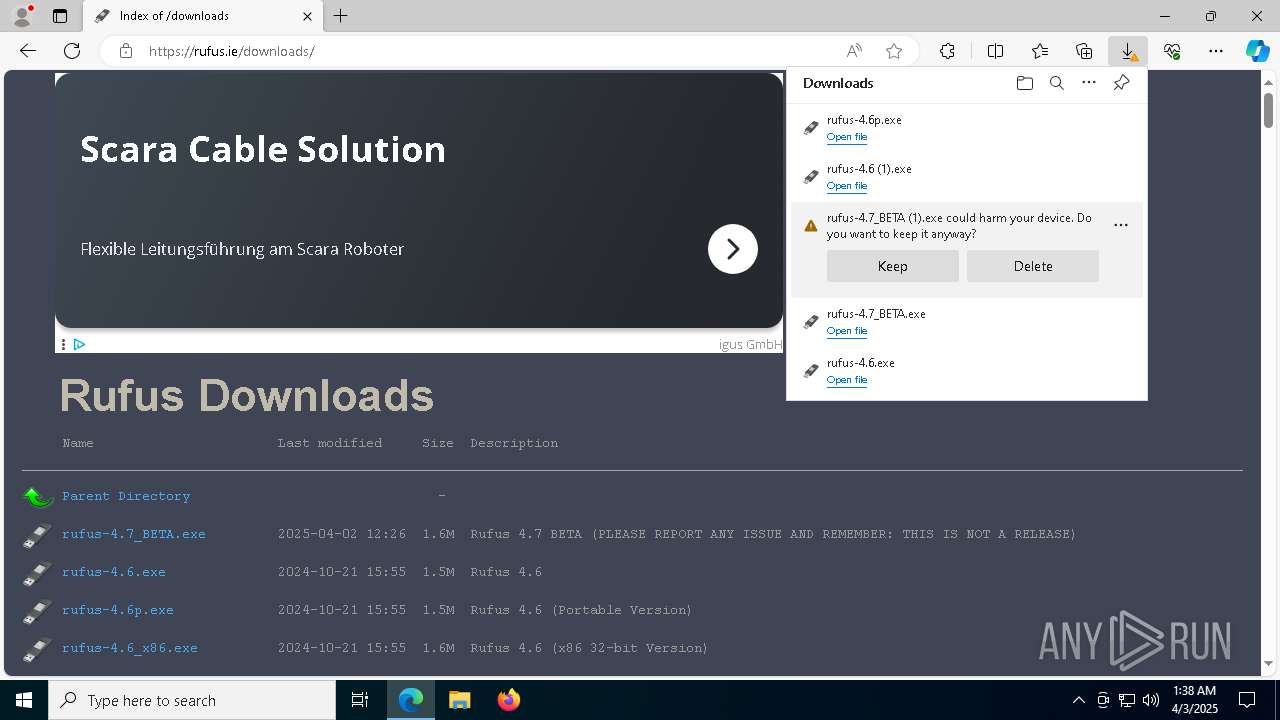
Task: Open the notification center icon
Action: (x=1247, y=700)
